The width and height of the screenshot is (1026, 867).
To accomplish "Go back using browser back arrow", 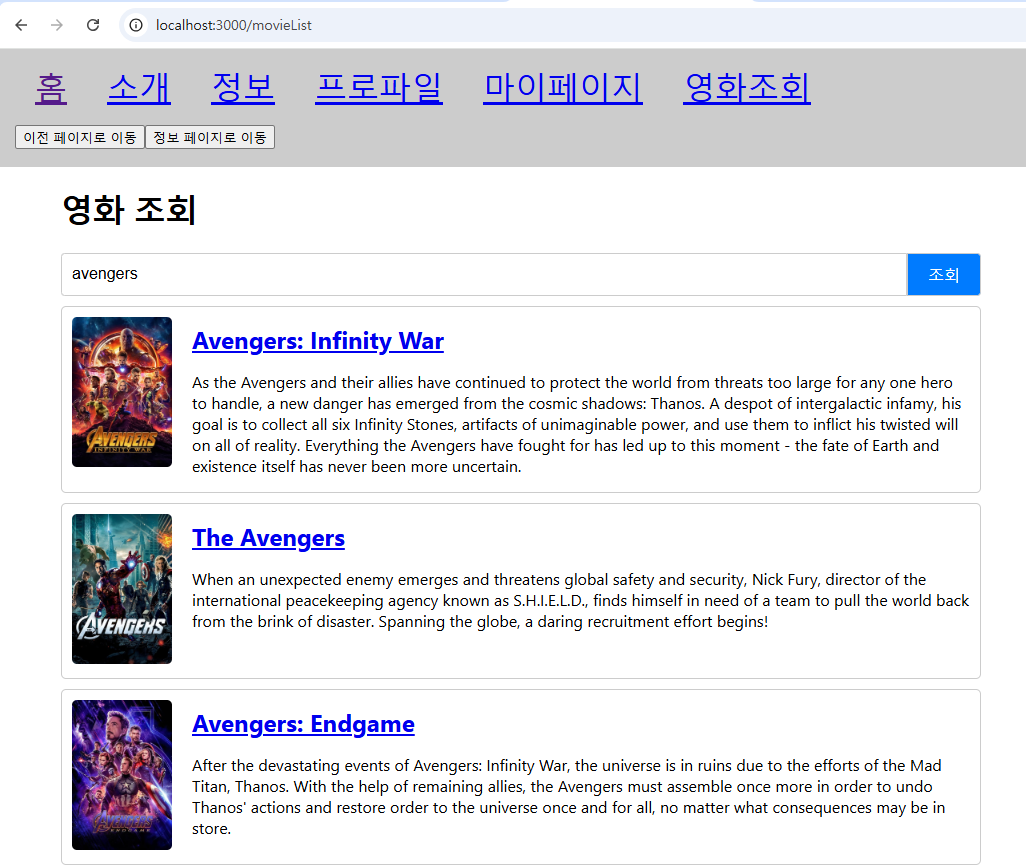I will [21, 25].
